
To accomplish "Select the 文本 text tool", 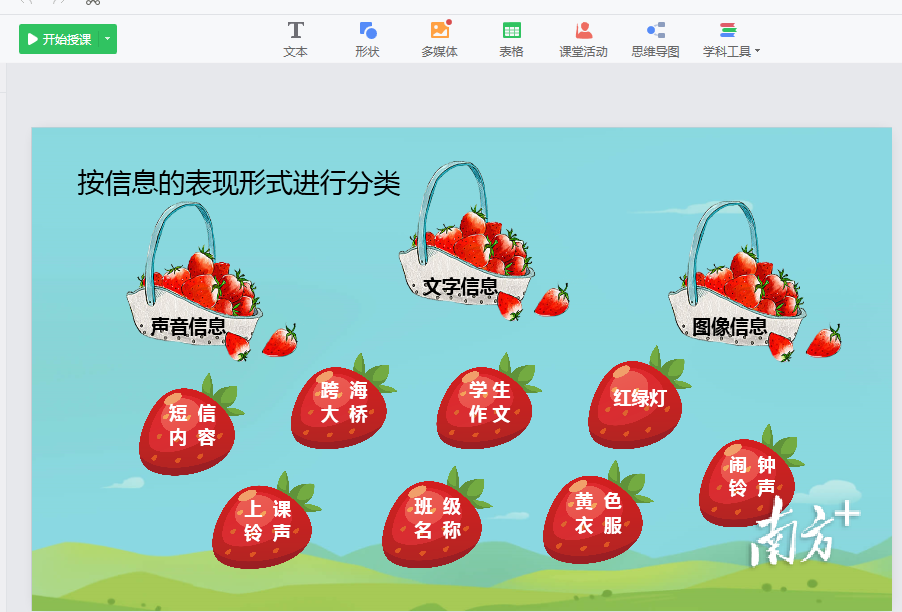I will (296, 39).
